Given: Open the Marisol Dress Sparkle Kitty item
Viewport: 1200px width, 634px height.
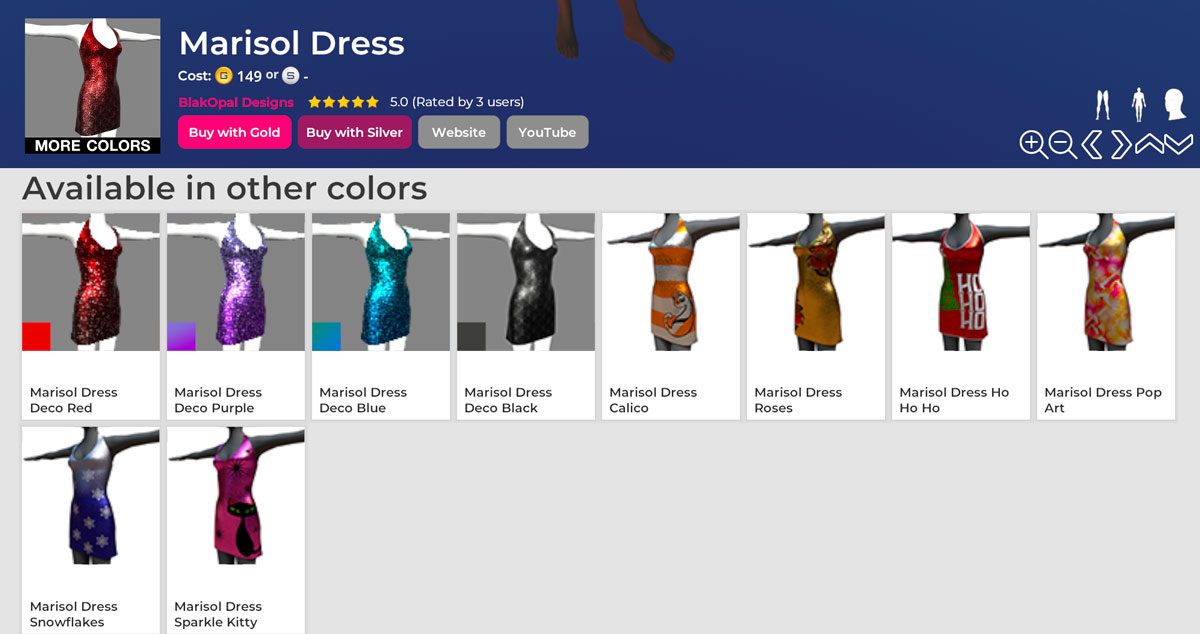Looking at the screenshot, I should pos(235,530).
